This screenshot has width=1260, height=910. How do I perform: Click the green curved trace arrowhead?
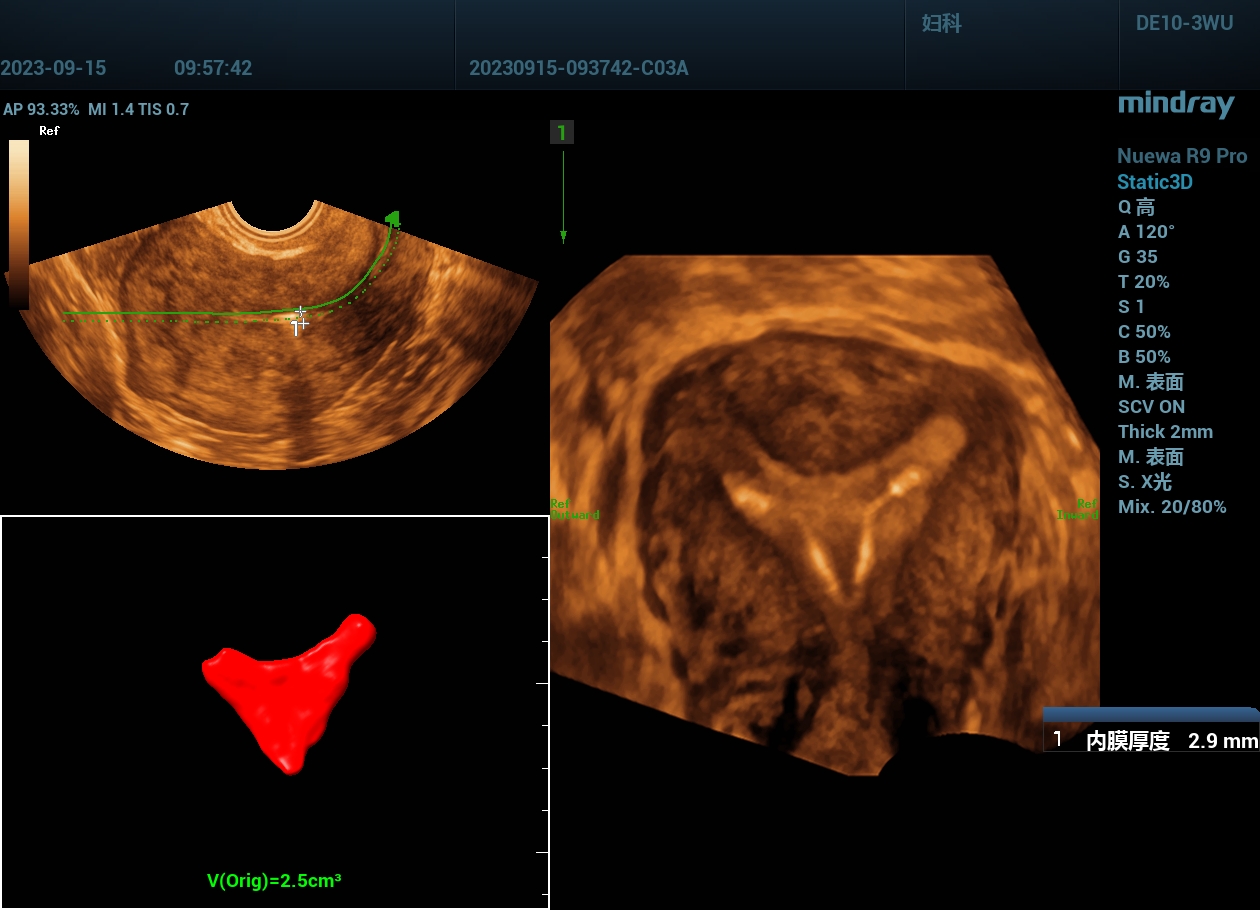tap(393, 217)
